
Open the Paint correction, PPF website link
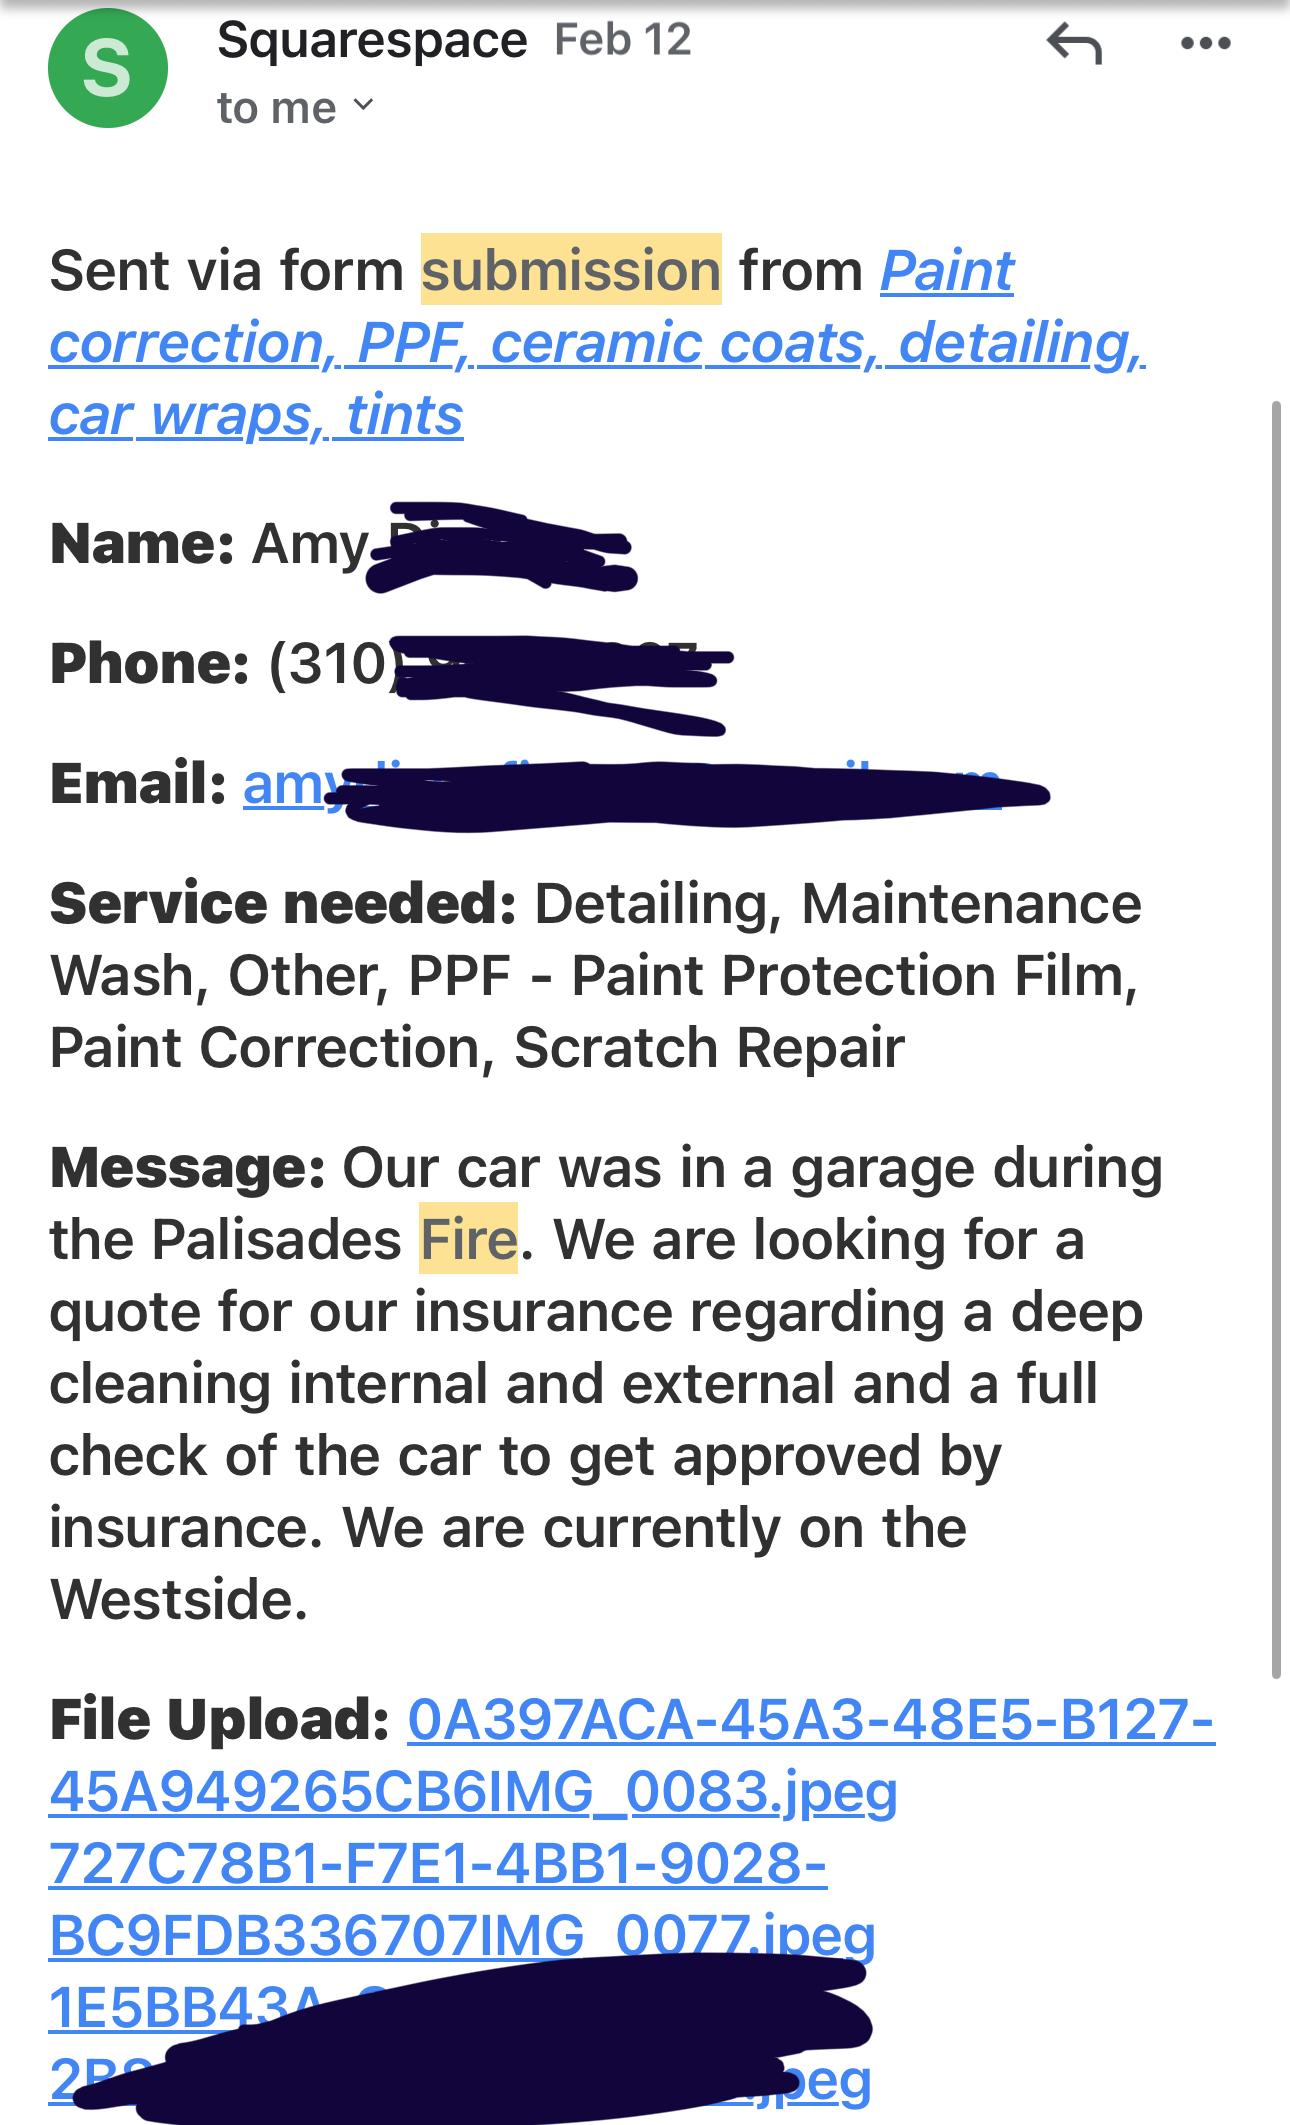[x=597, y=343]
